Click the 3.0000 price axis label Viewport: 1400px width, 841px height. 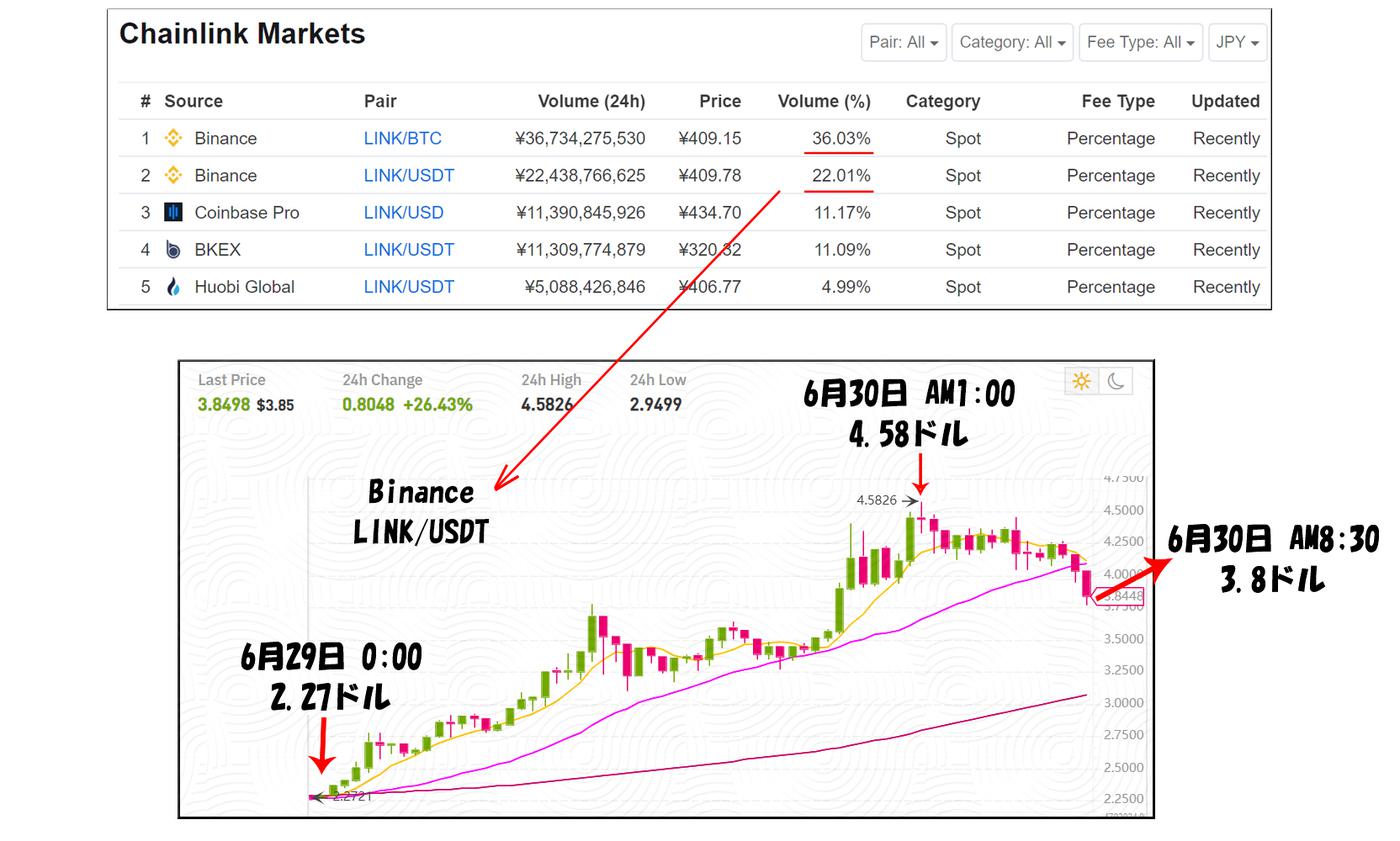pos(1123,703)
